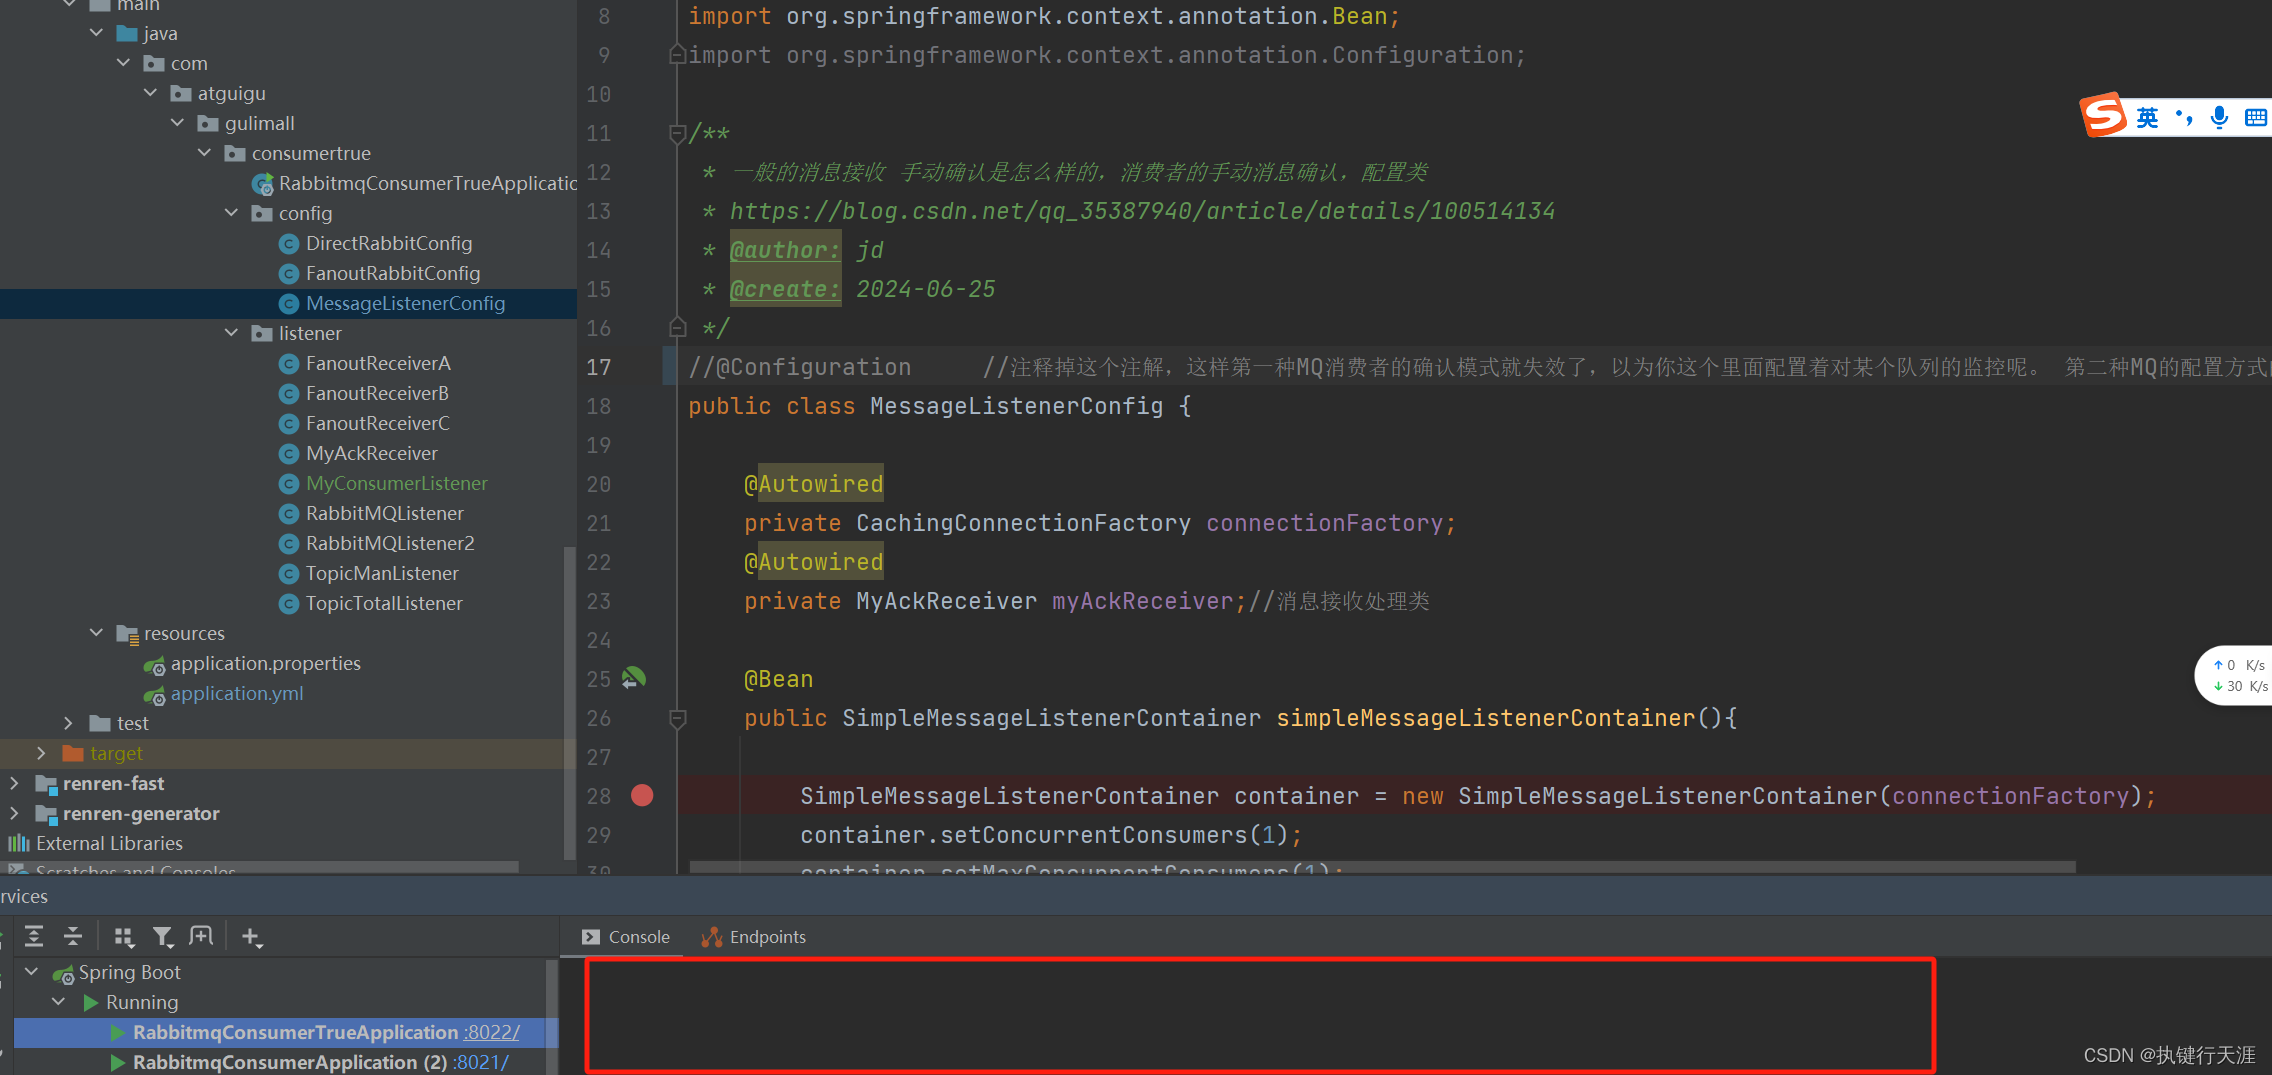2272x1075 pixels.
Task: Collapse the resources folder
Action: 96,633
